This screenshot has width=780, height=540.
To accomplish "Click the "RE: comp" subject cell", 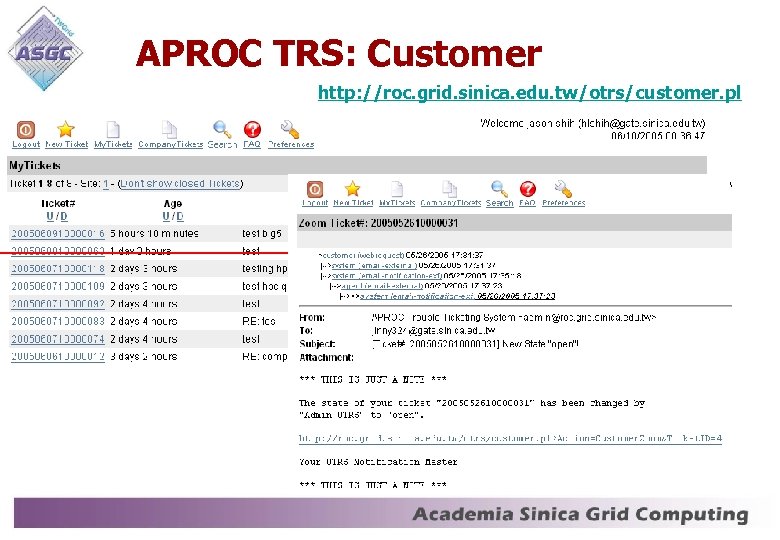I will coord(265,357).
